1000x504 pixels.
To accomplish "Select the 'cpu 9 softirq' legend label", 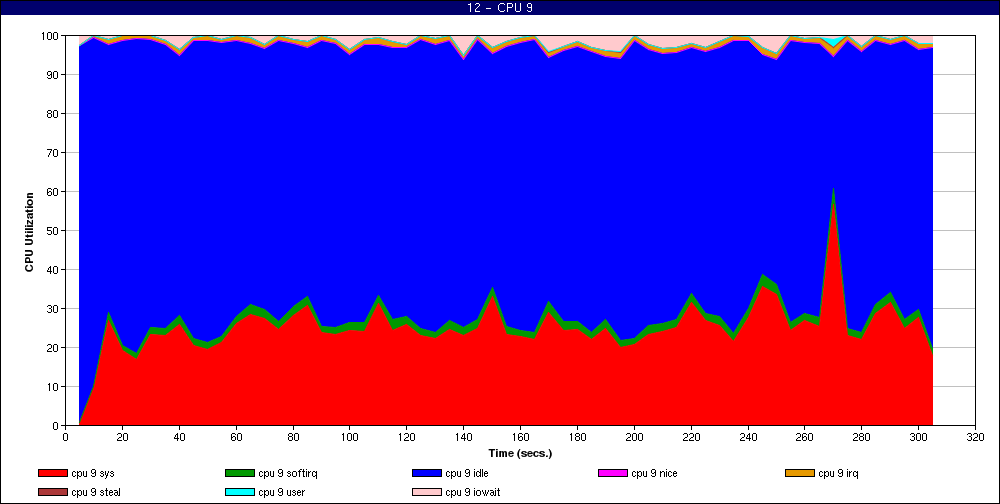I will (x=288, y=474).
